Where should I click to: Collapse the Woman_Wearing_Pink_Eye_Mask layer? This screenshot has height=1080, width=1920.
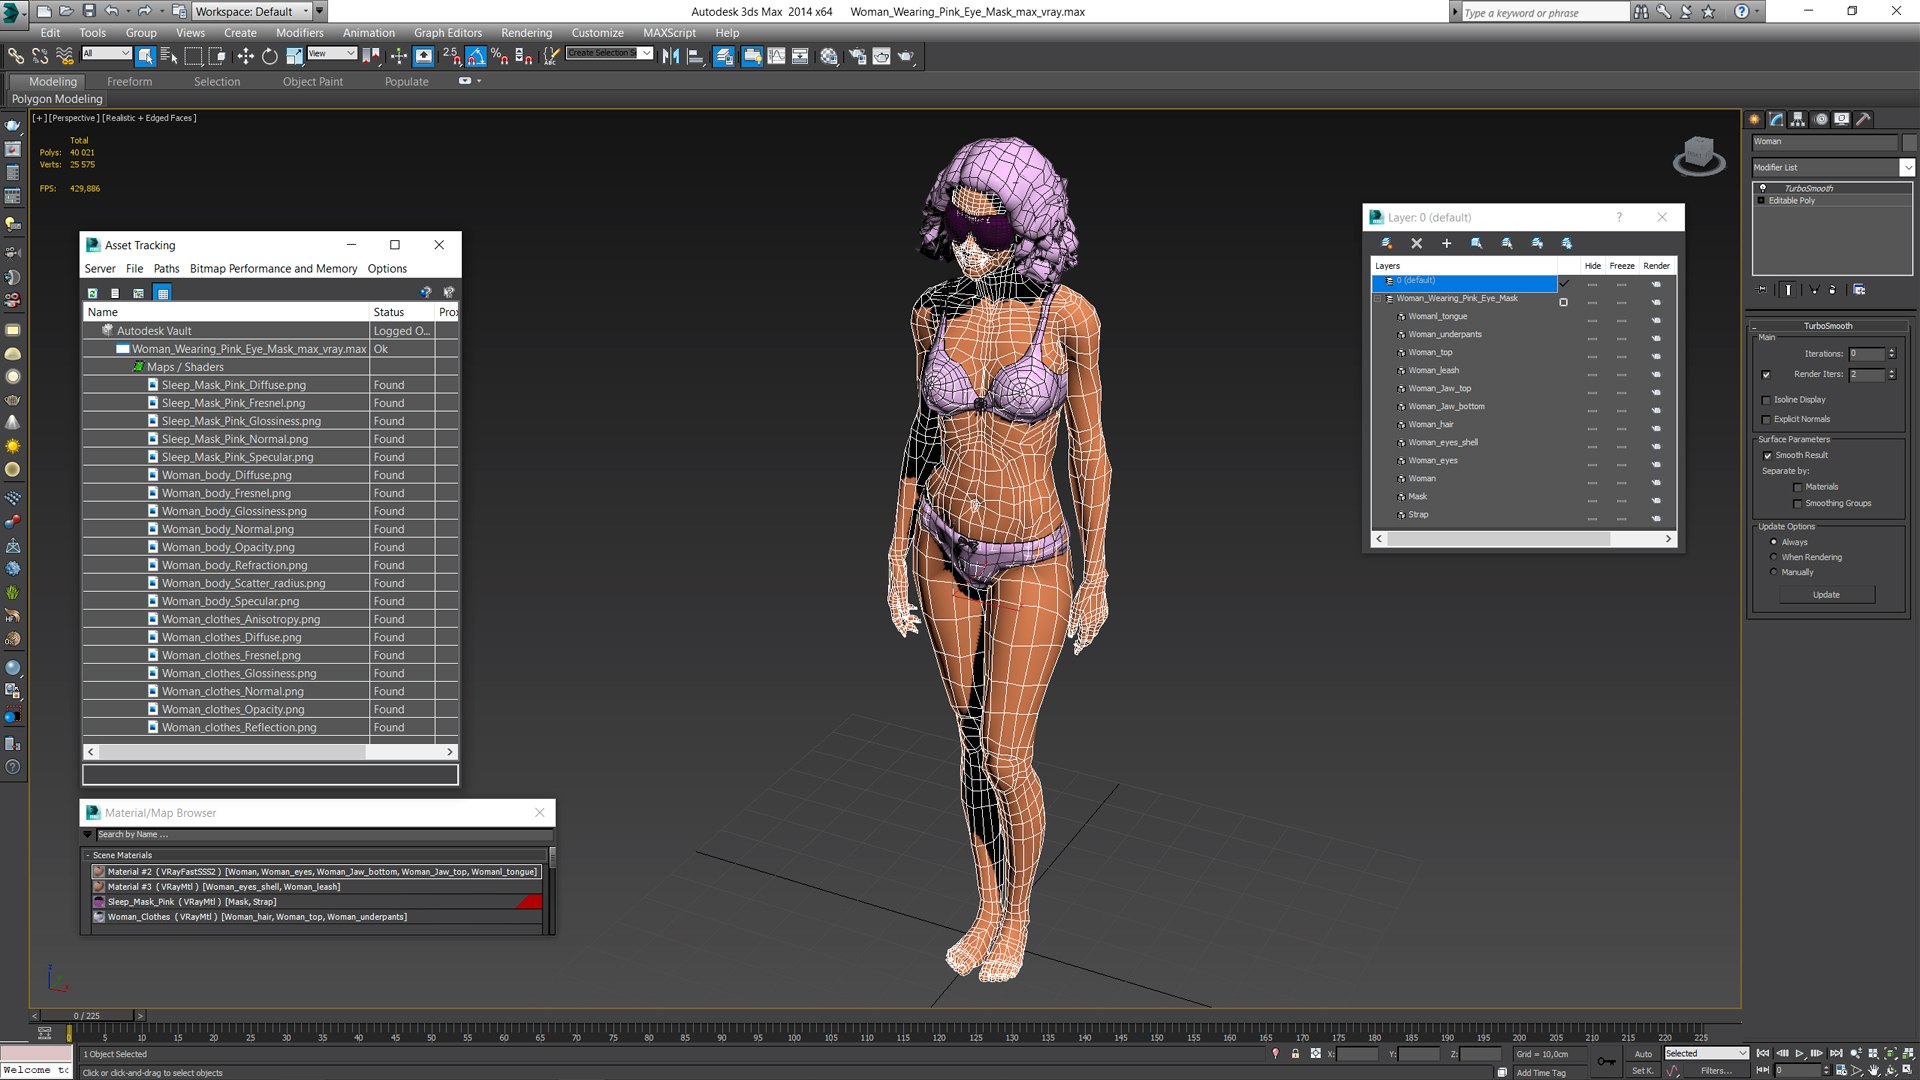1378,298
